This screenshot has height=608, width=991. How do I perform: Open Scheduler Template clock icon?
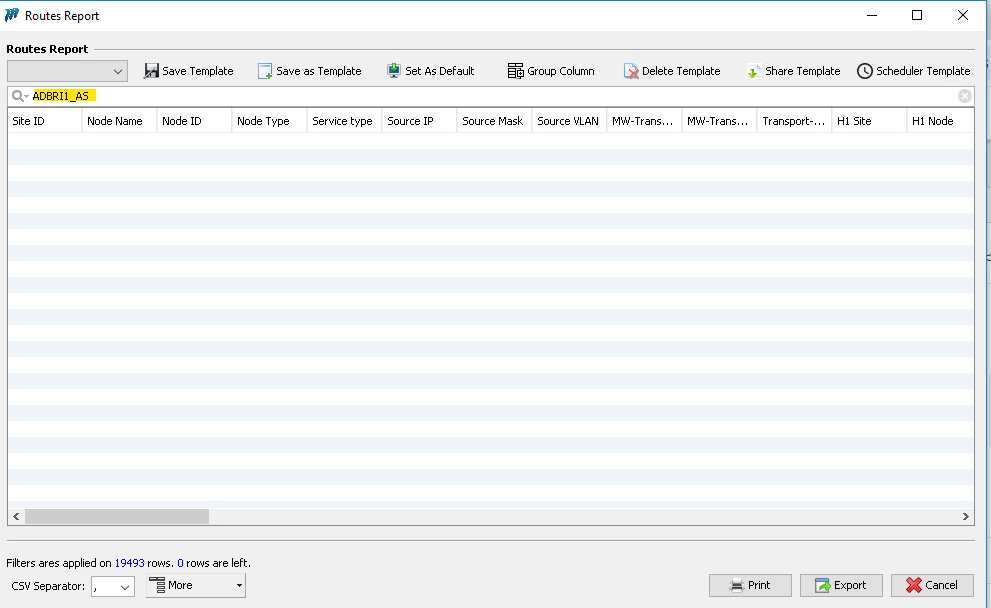tap(864, 71)
